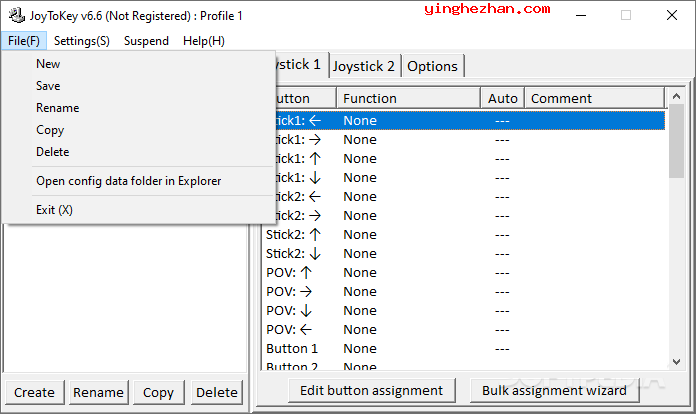This screenshot has height=414, width=696.
Task: Select the highlighted Stick1 left arrow row
Action: click(471, 121)
